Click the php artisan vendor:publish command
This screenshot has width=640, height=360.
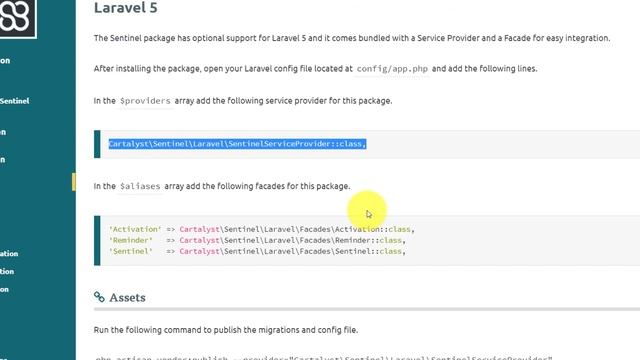pyautogui.click(x=323, y=358)
